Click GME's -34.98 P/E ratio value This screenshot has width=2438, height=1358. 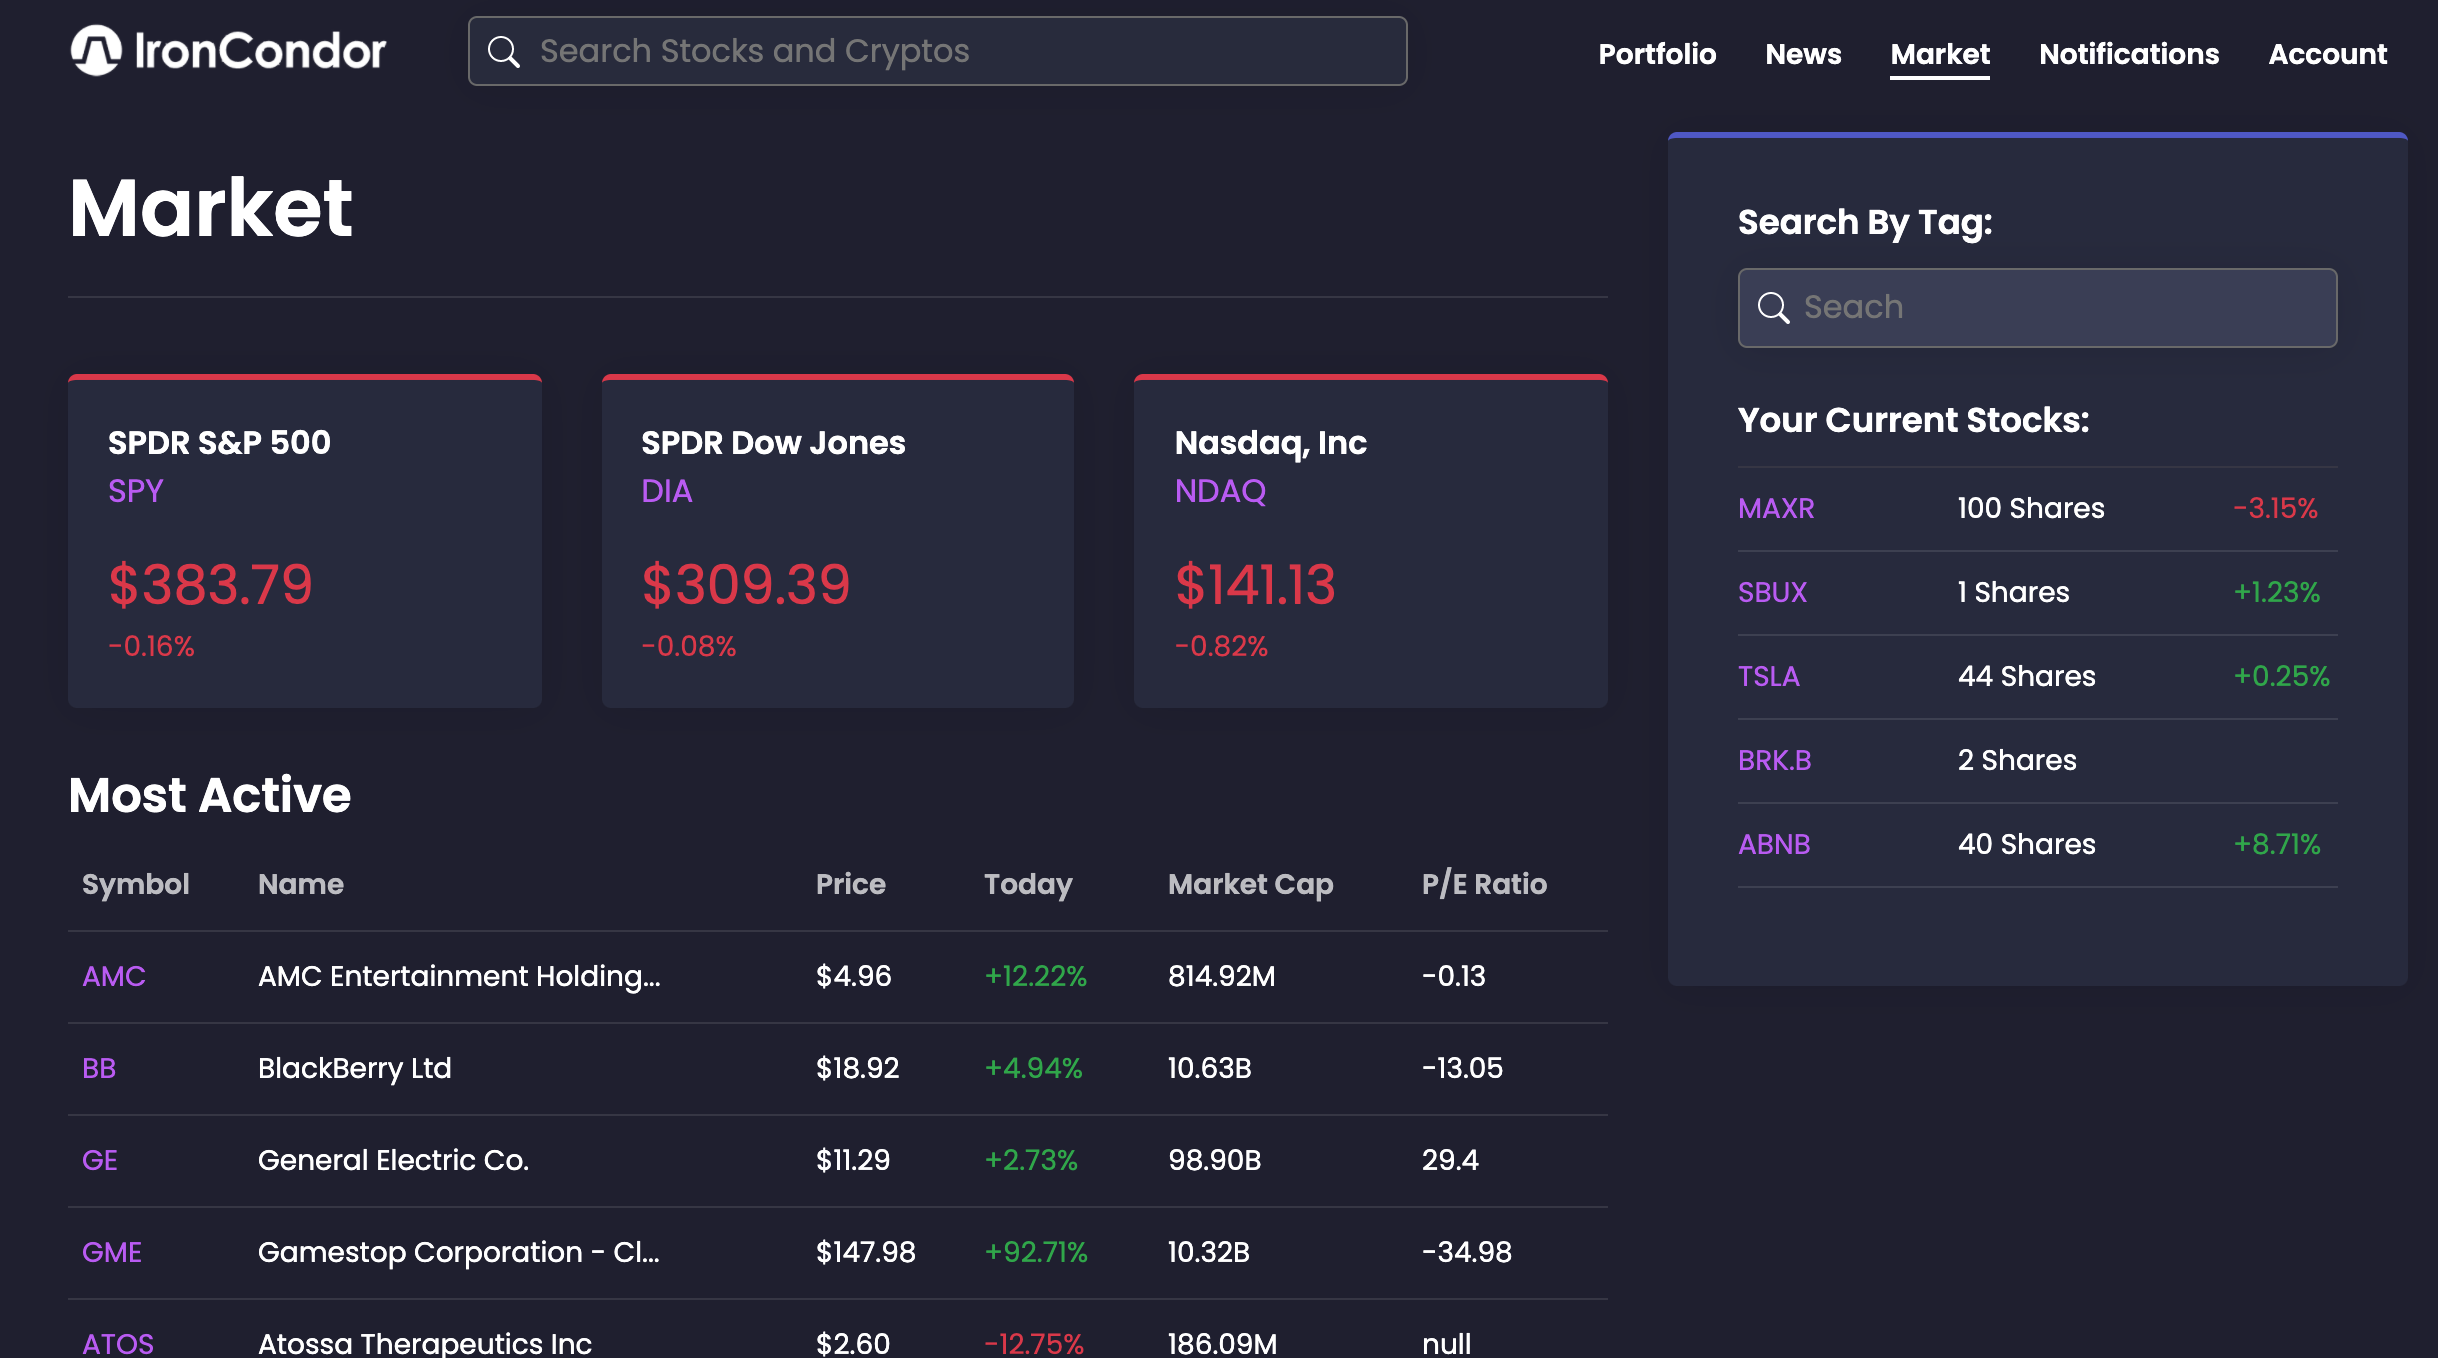point(1466,1252)
